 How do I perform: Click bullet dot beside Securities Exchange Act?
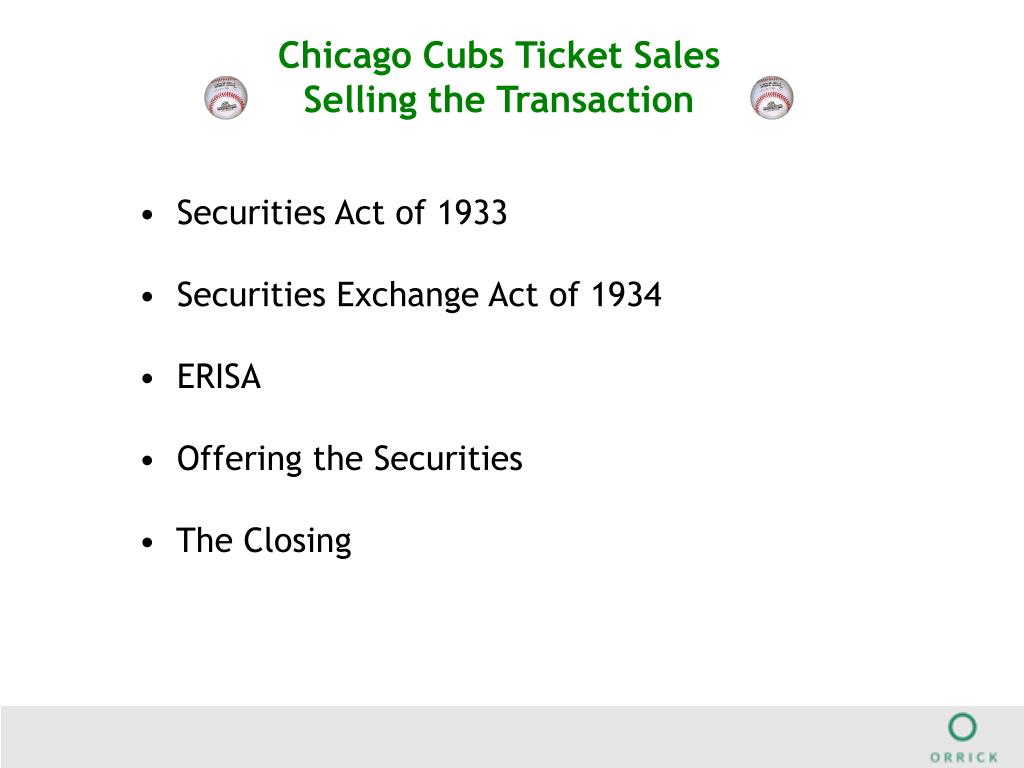148,296
